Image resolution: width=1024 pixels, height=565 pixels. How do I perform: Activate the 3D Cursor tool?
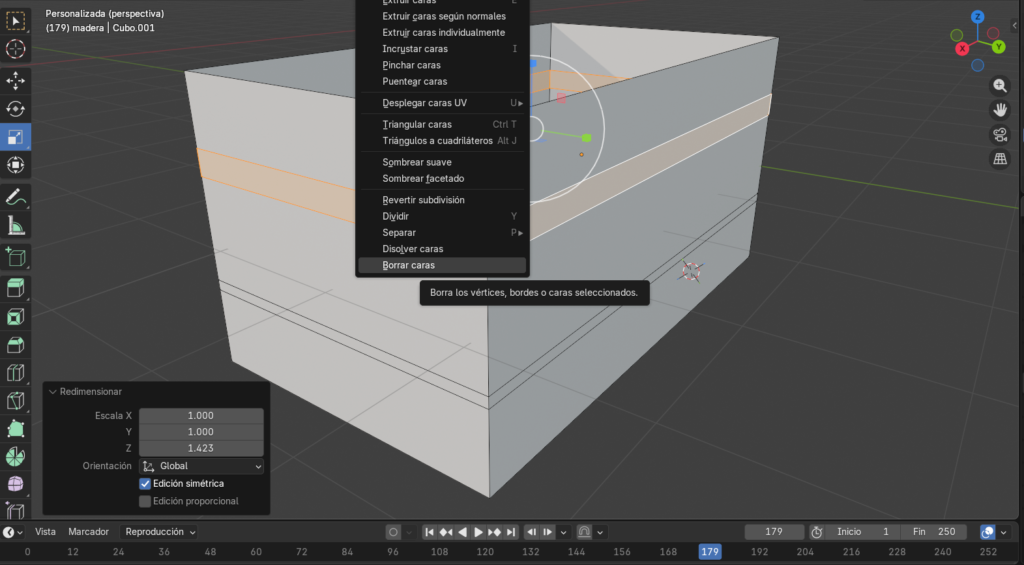(16, 49)
